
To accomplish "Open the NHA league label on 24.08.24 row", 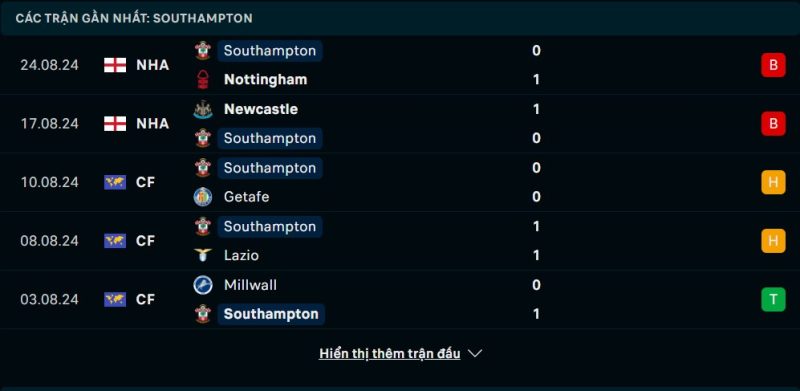I will point(153,65).
